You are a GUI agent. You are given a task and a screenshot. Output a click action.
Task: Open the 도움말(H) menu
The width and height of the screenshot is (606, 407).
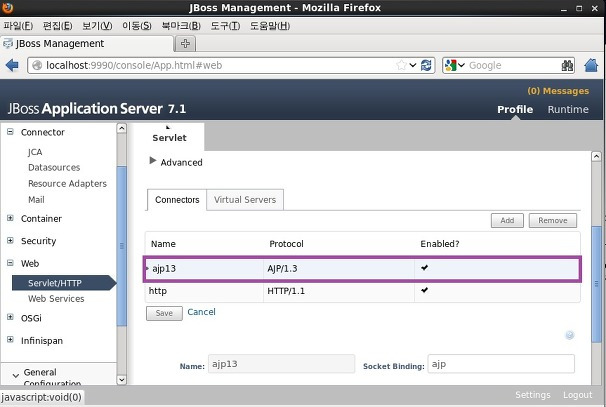point(270,26)
